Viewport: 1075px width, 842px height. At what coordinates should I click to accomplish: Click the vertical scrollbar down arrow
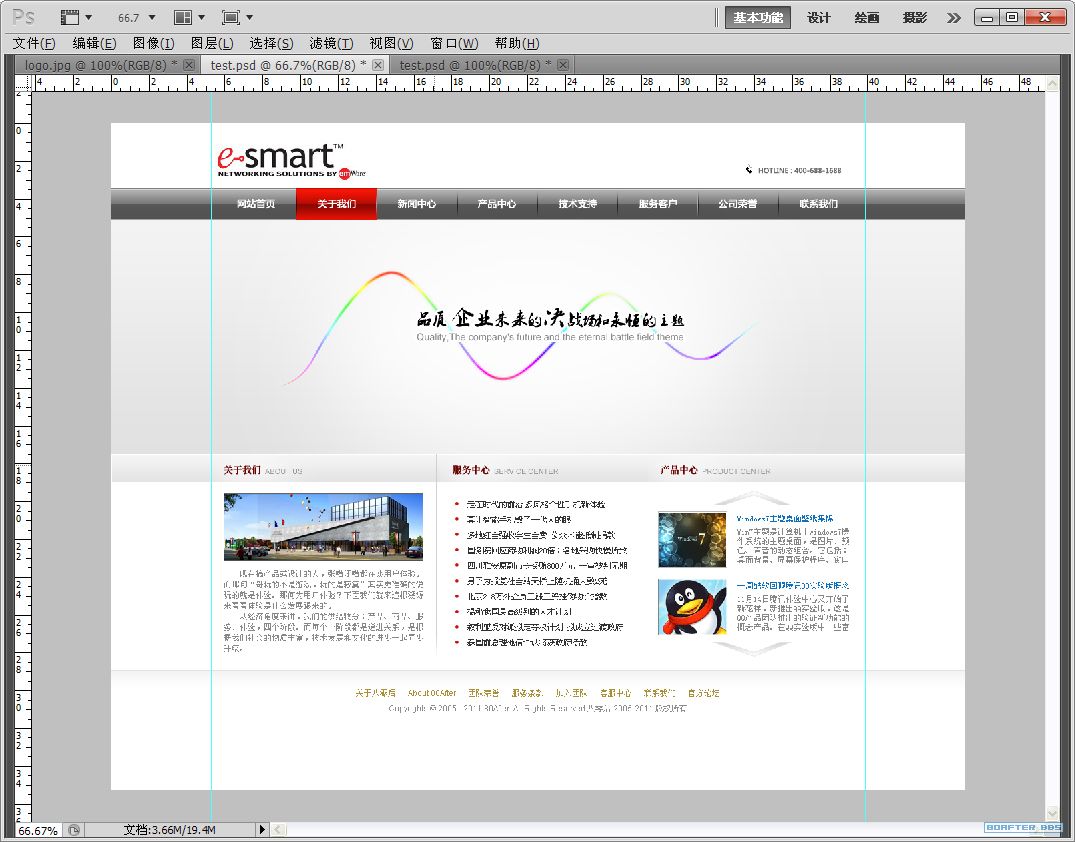(x=1052, y=813)
